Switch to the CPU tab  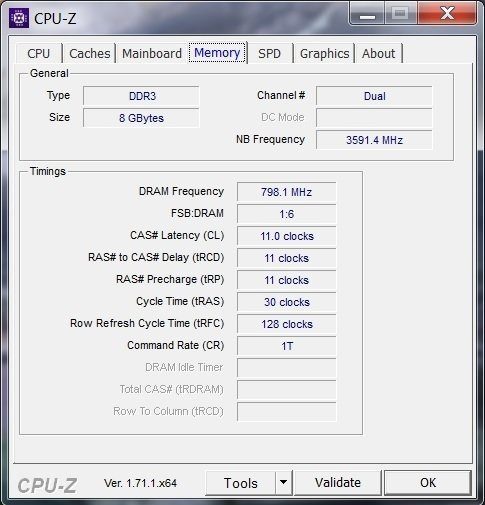(x=39, y=54)
